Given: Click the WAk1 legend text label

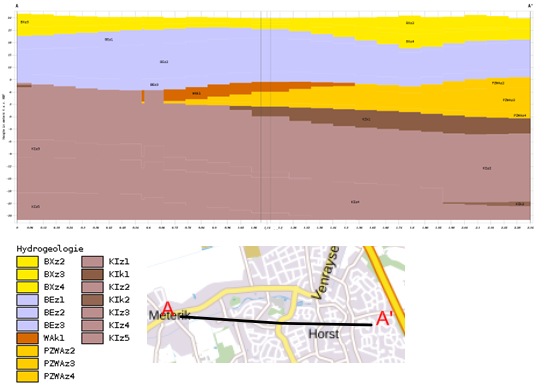Looking at the screenshot, I should [54, 338].
